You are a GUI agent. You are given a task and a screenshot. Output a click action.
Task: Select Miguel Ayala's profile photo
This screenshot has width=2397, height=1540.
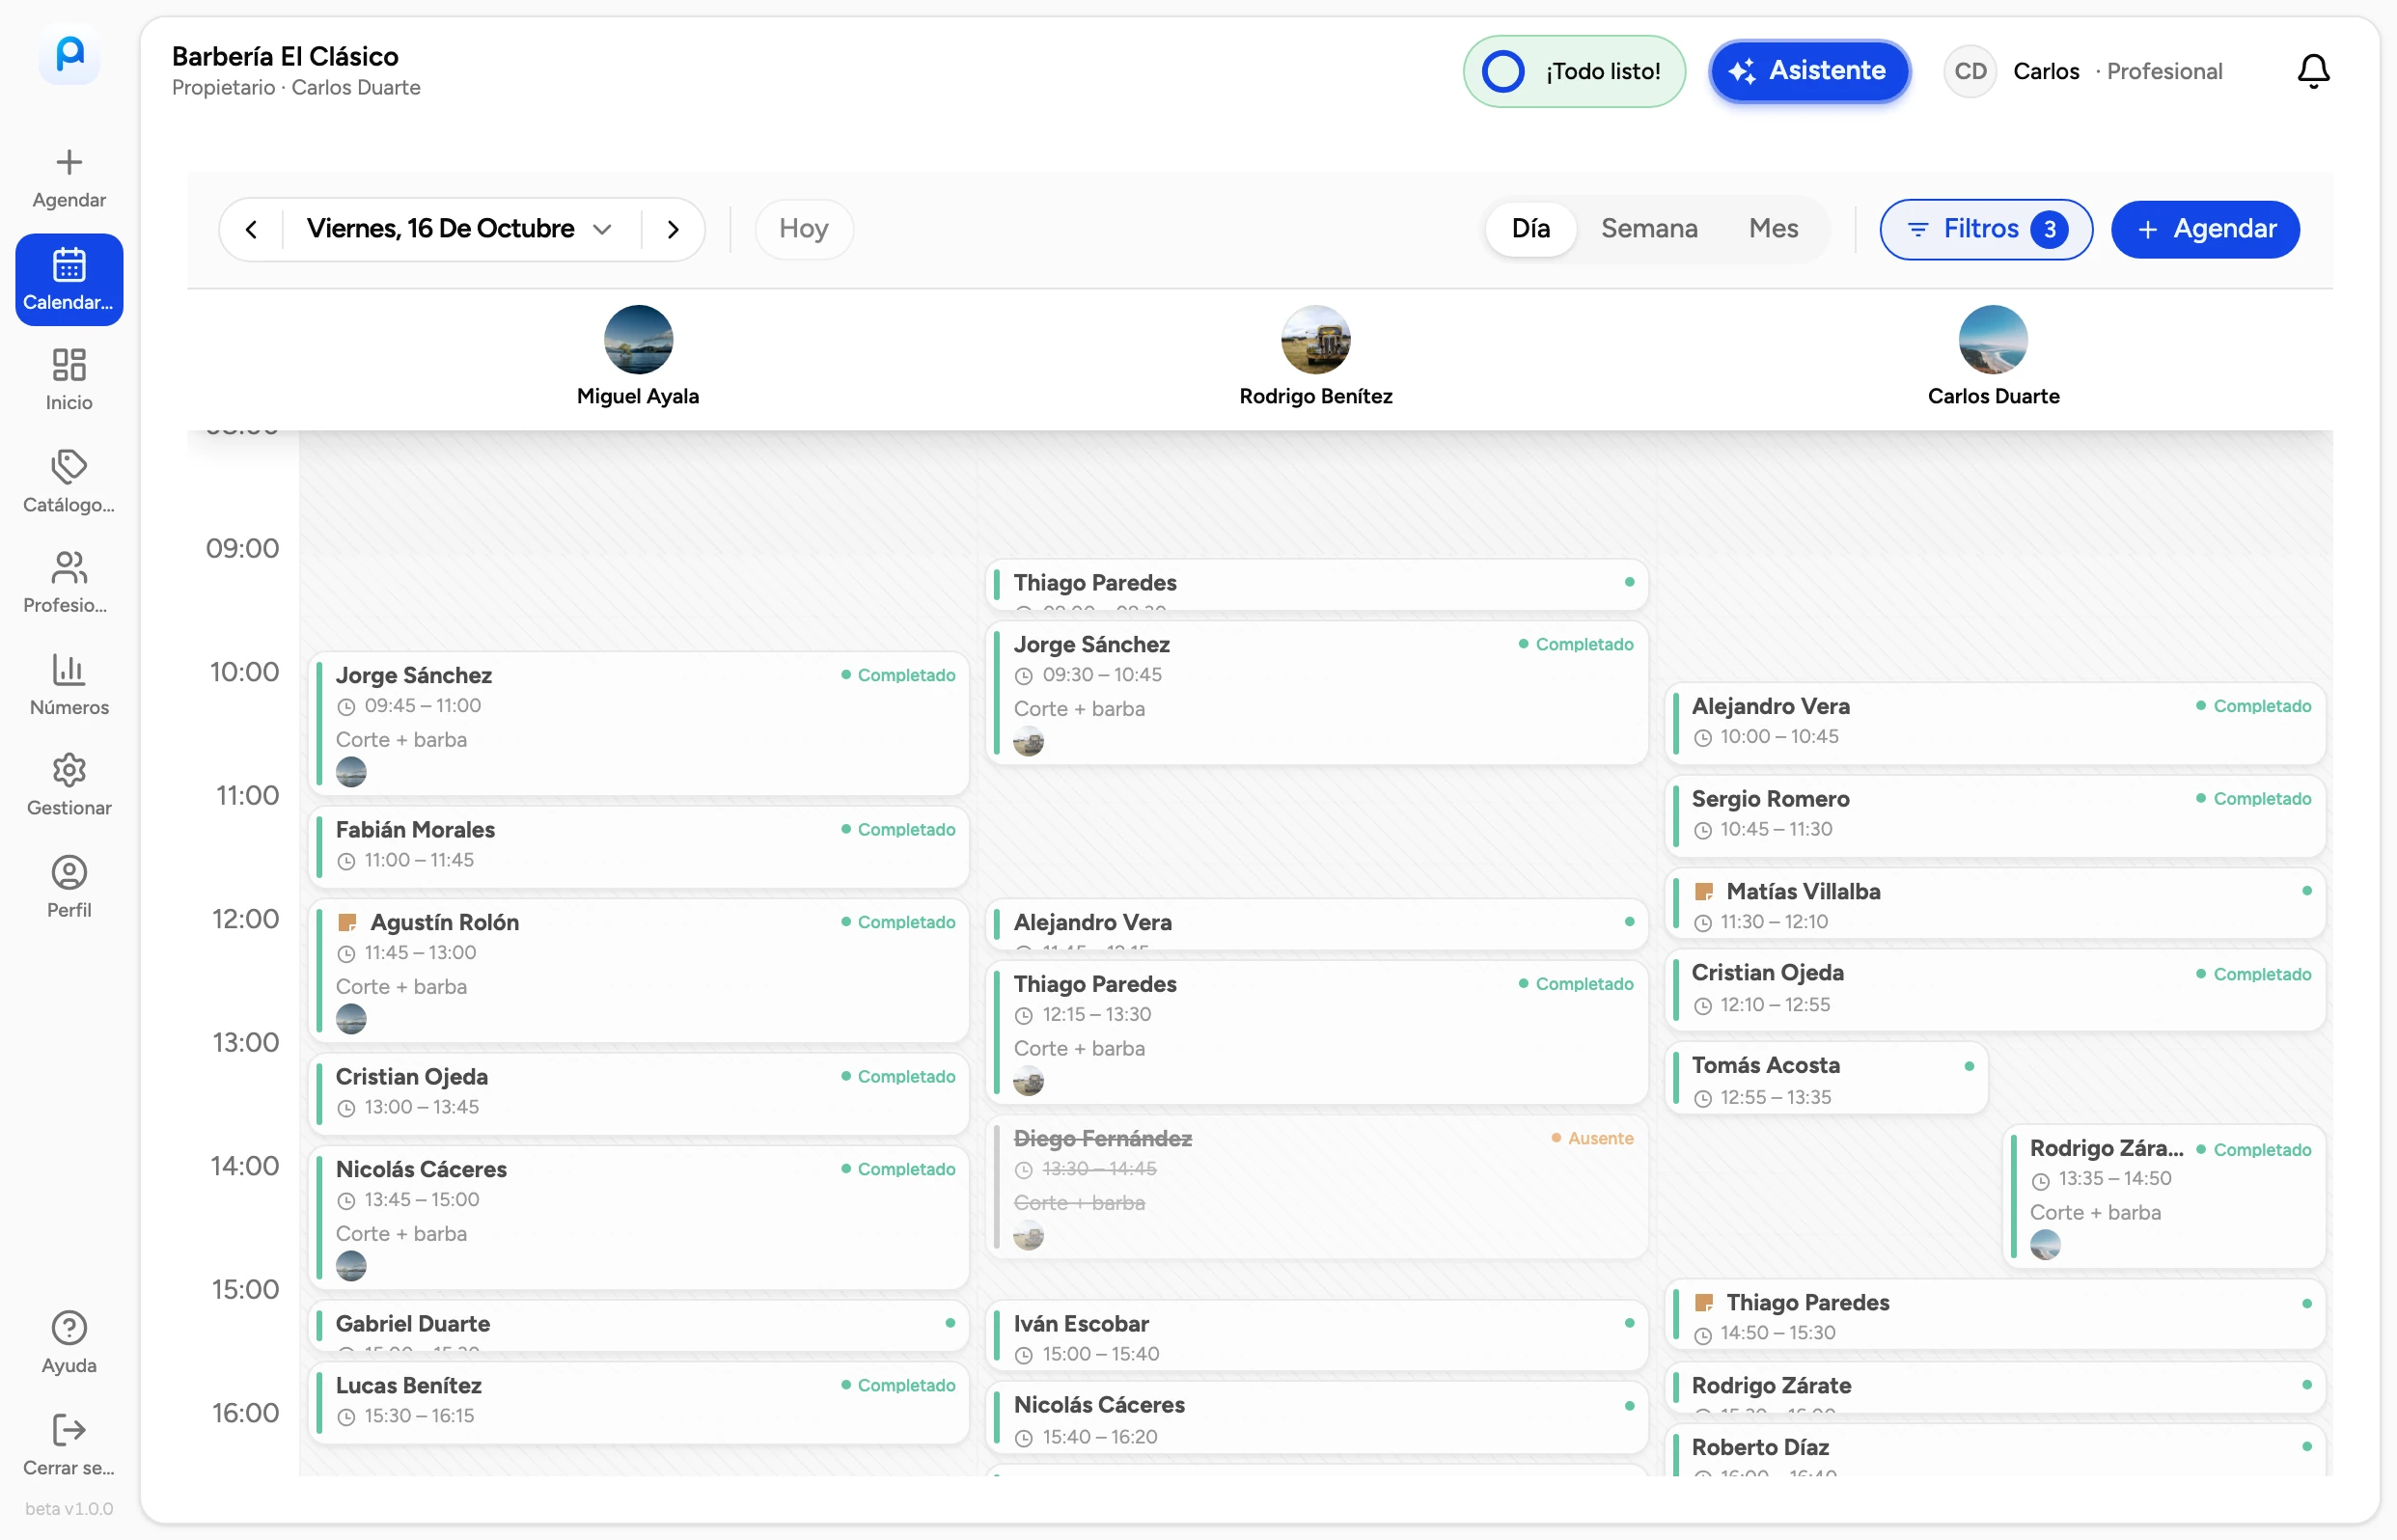click(x=638, y=339)
